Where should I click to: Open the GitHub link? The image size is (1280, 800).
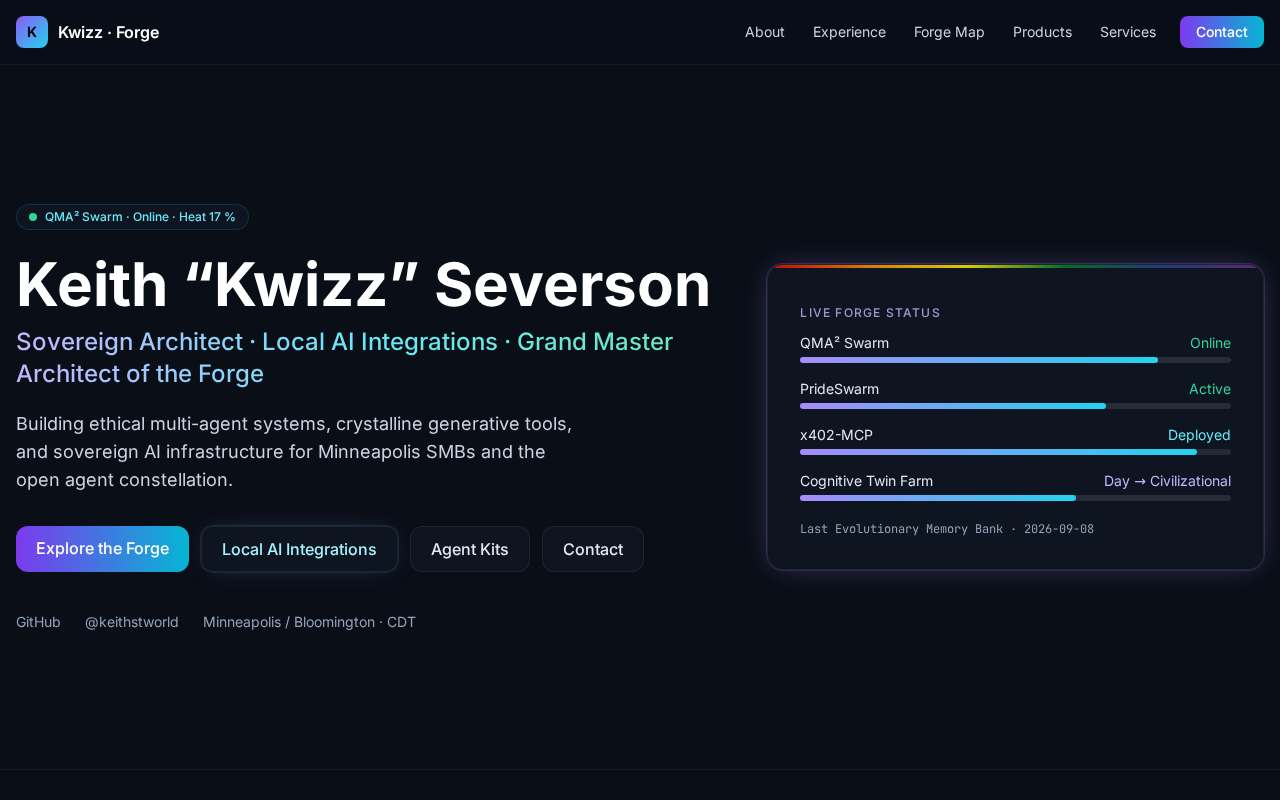click(x=38, y=622)
